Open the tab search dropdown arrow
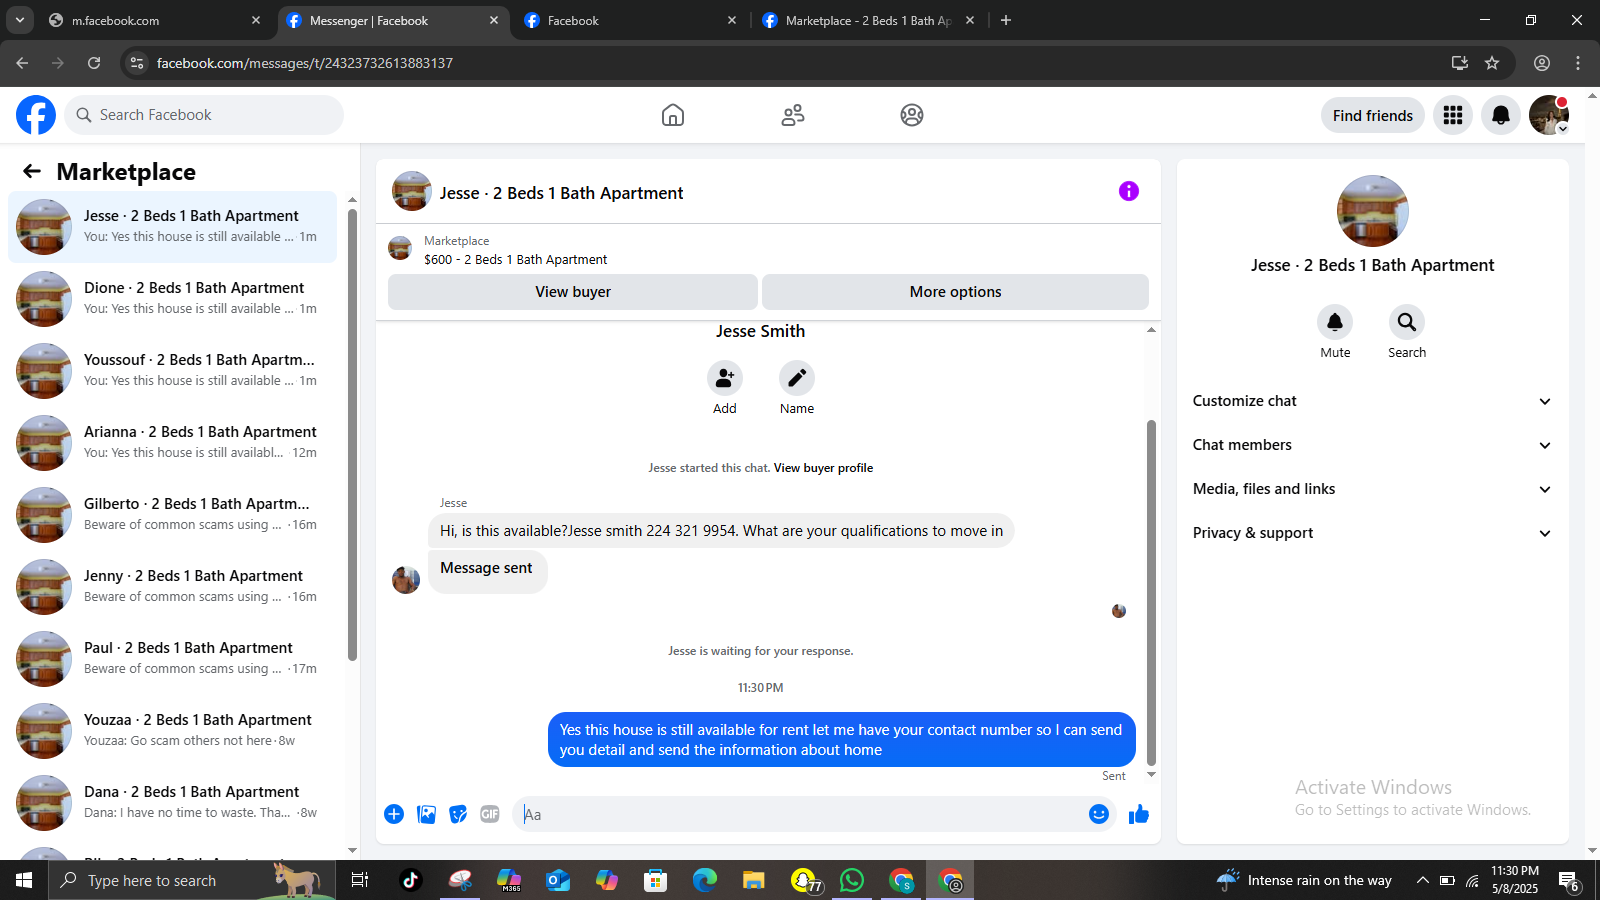This screenshot has height=900, width=1600. 20,20
